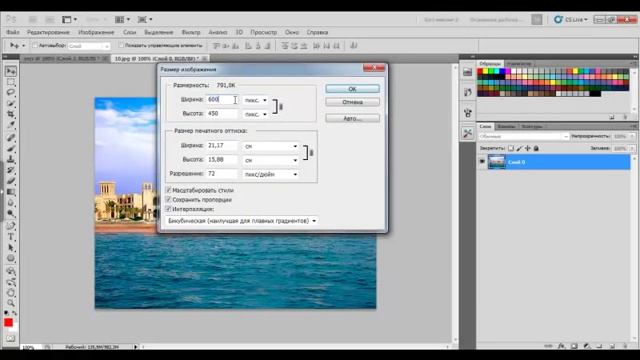Enable Показать управляющие элементы checkbox
Viewport: 640px width, 360px height.
(x=121, y=46)
